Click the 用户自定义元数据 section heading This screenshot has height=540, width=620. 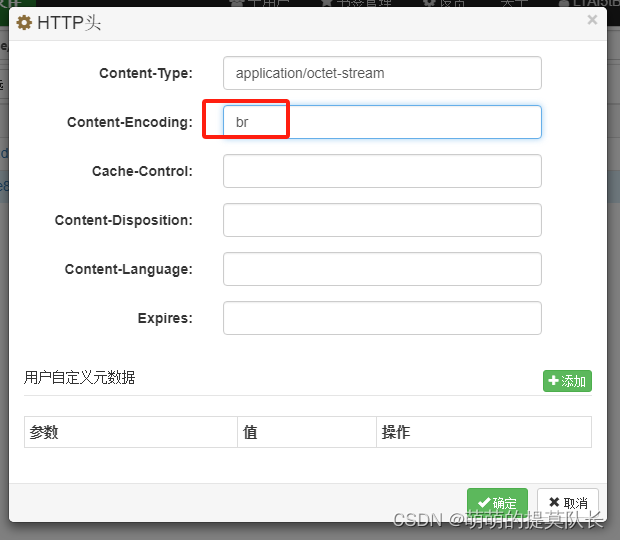[x=79, y=378]
